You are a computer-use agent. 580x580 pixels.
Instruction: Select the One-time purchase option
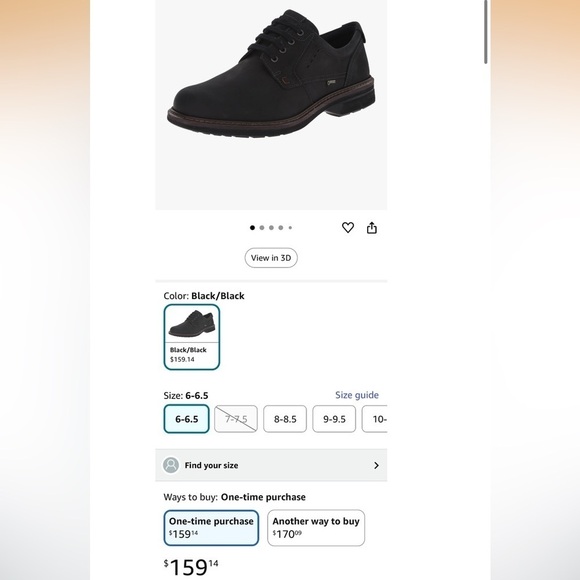[x=211, y=528]
